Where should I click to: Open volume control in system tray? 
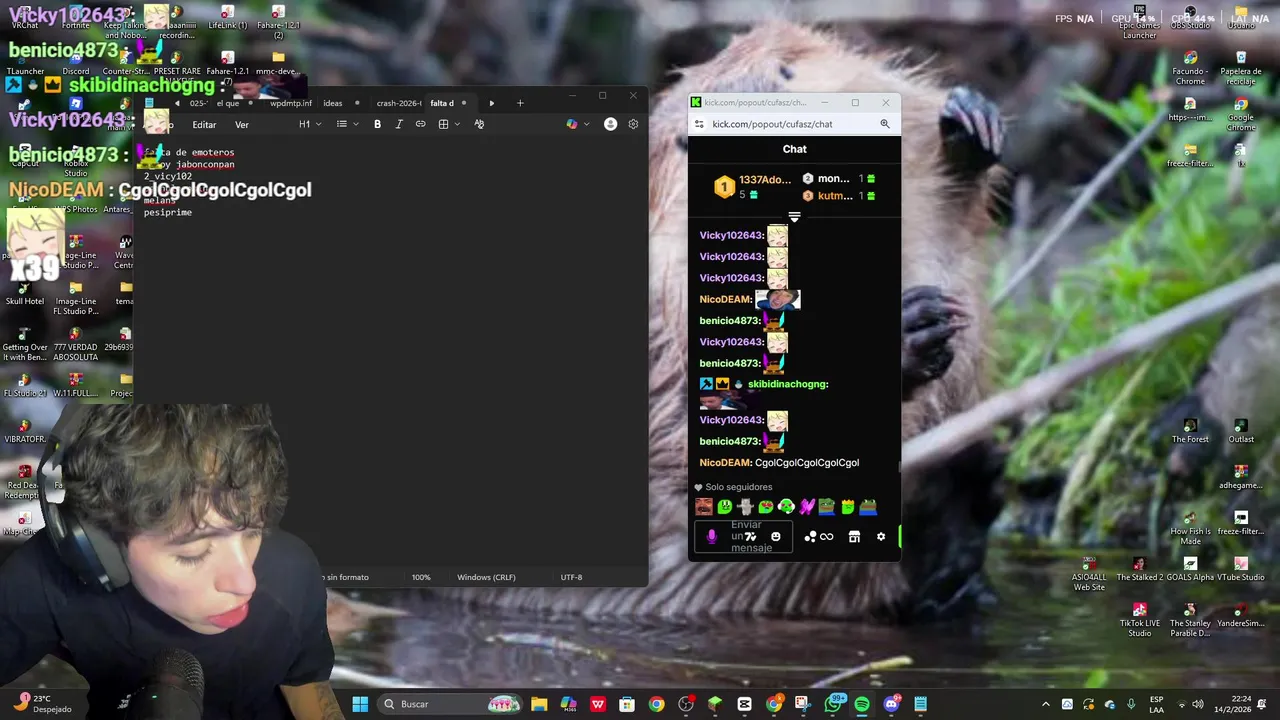[1198, 704]
